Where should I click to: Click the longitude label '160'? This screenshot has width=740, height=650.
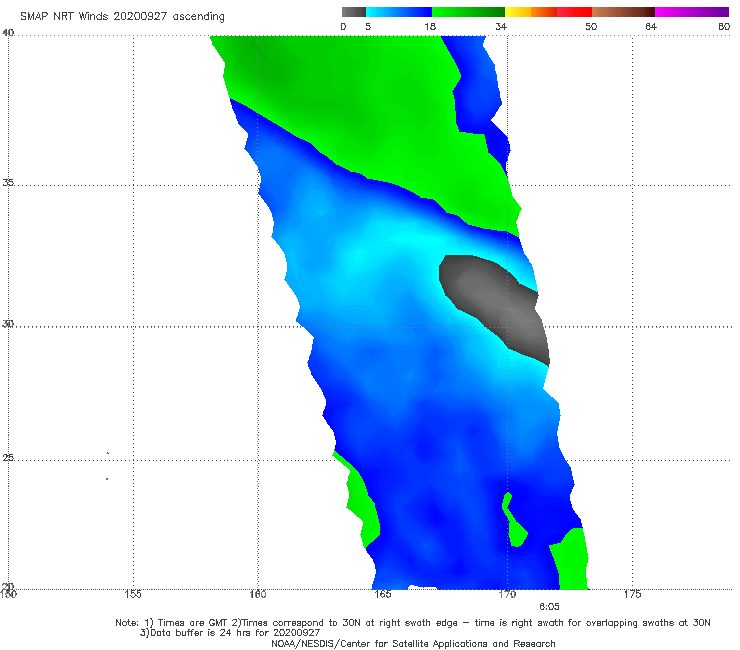[258, 594]
